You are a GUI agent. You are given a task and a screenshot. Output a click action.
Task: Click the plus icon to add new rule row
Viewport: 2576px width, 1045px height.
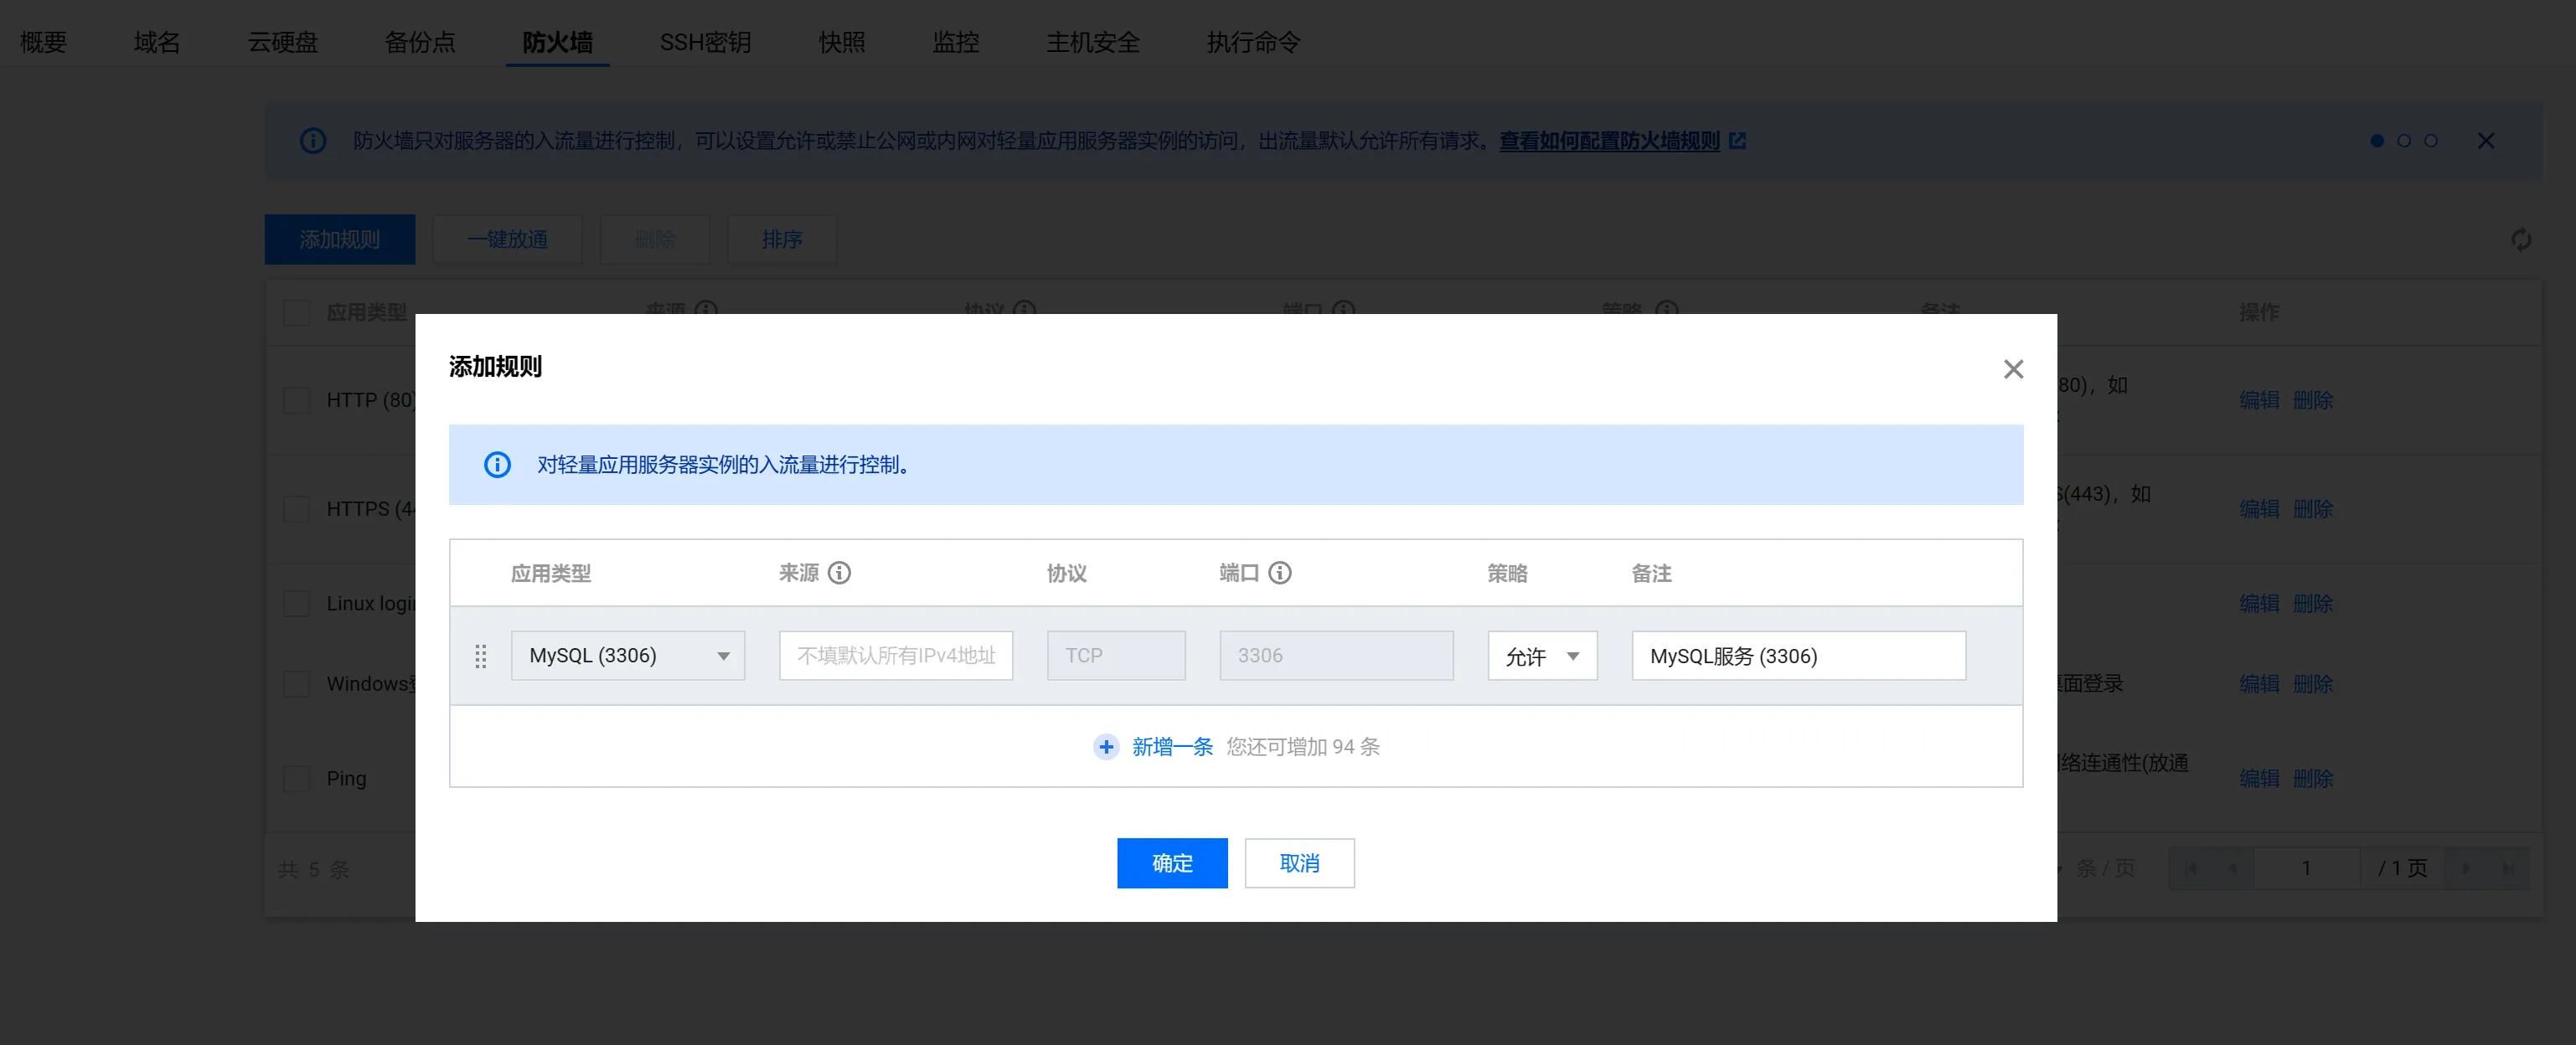click(1106, 747)
